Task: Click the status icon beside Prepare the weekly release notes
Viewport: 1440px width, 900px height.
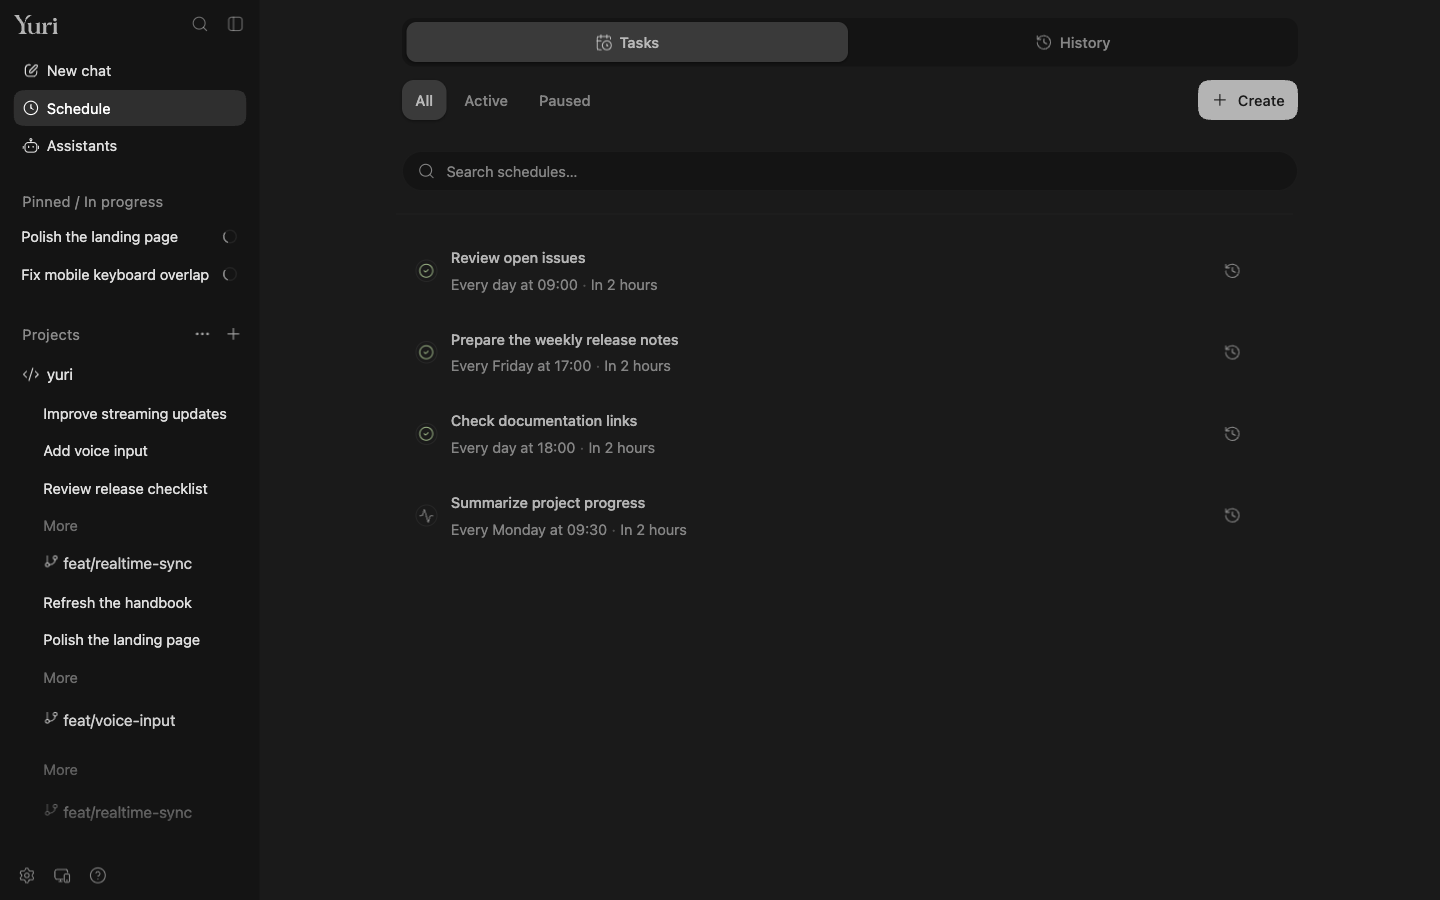Action: tap(426, 352)
